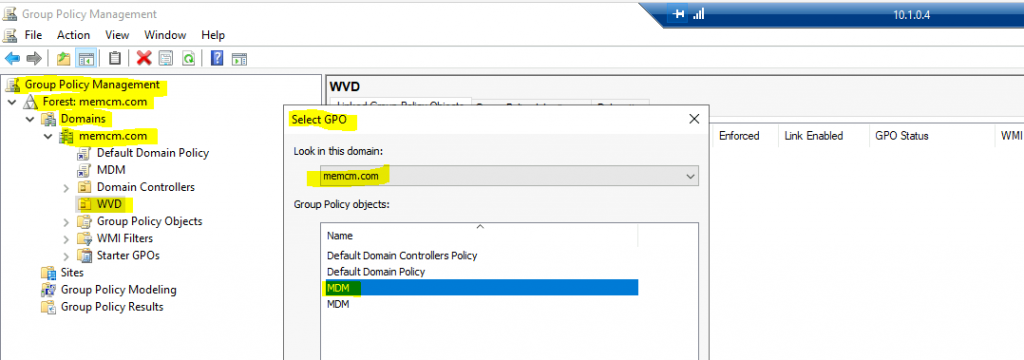Select Default Domain Policy link in tree

tap(153, 153)
